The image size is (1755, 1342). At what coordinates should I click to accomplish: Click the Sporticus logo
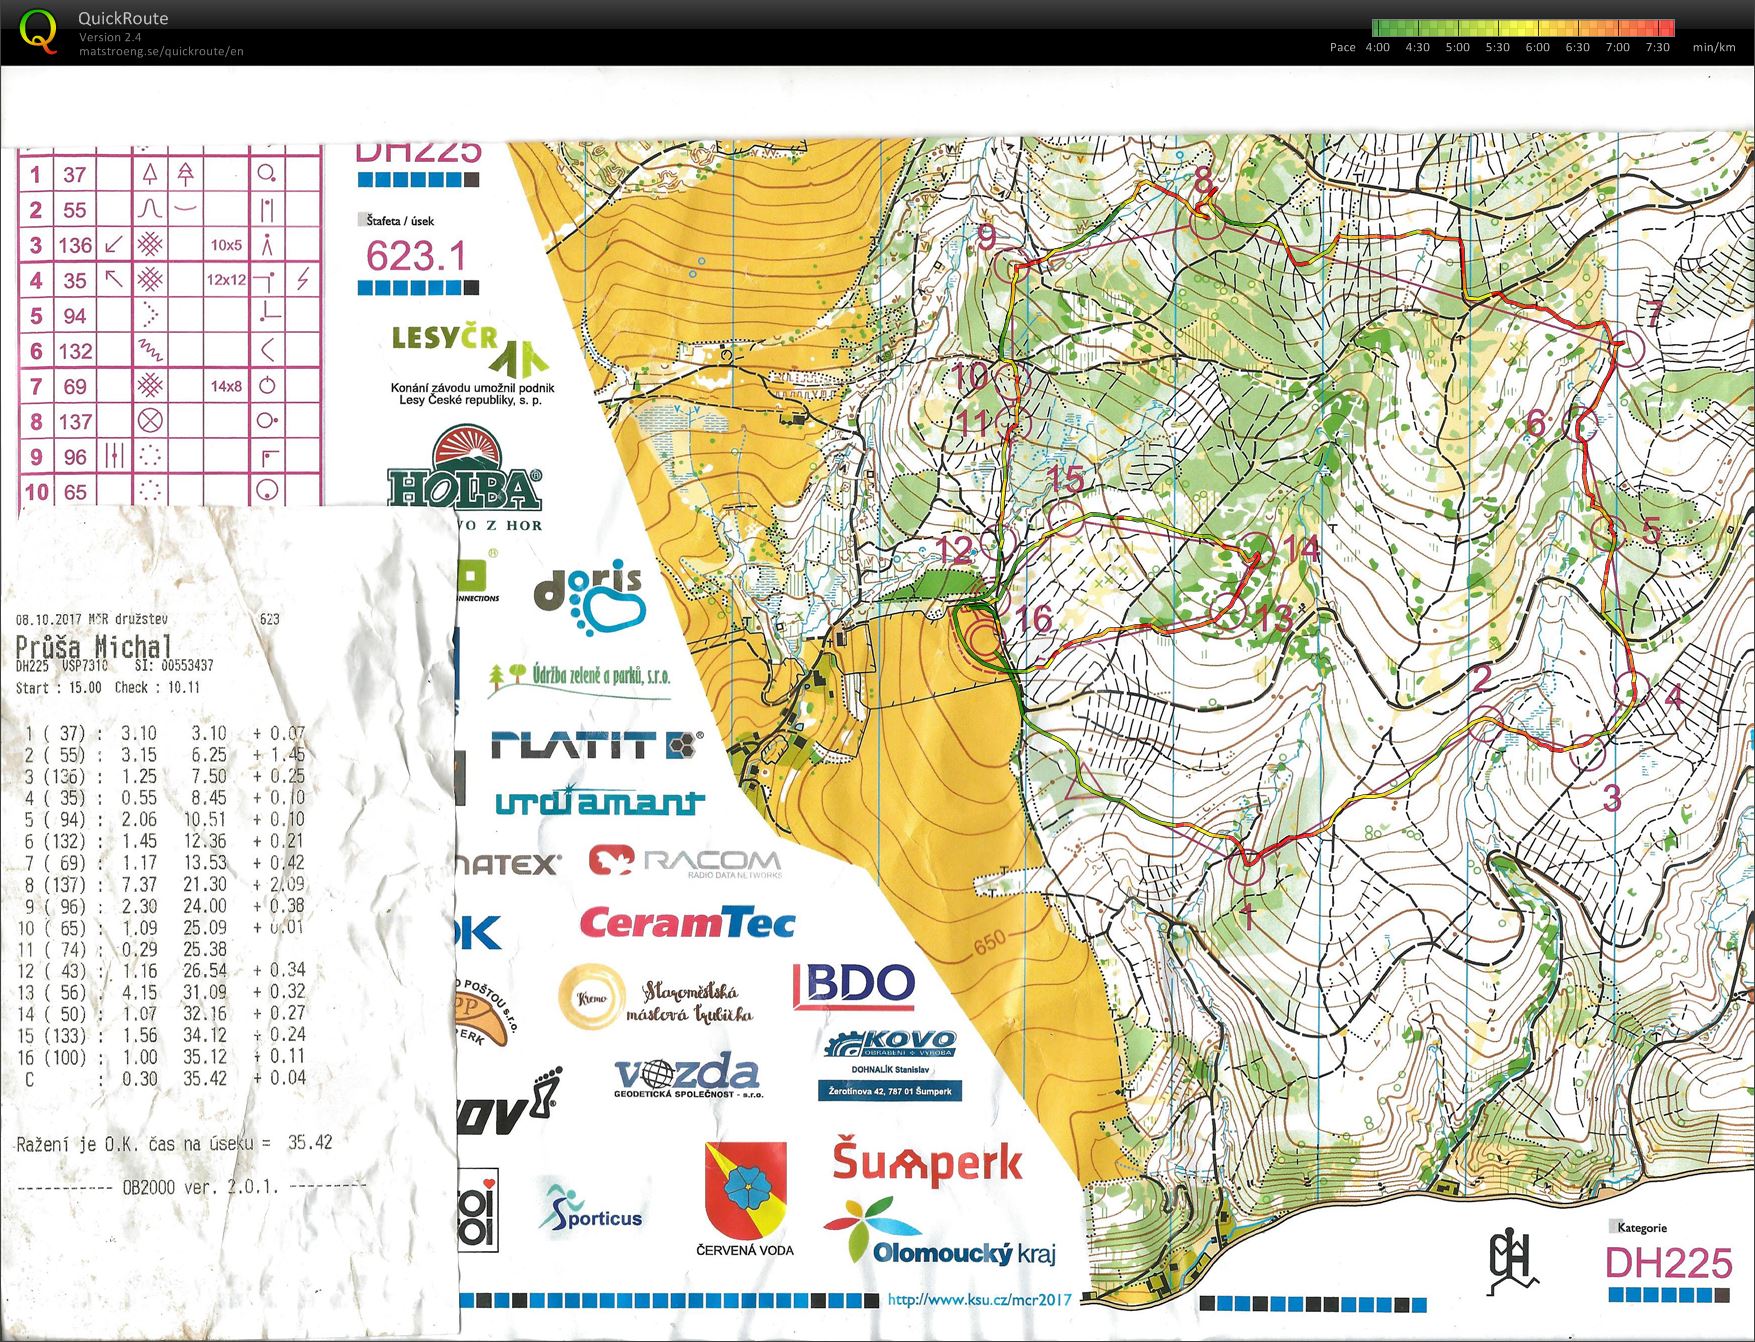coord(591,1209)
